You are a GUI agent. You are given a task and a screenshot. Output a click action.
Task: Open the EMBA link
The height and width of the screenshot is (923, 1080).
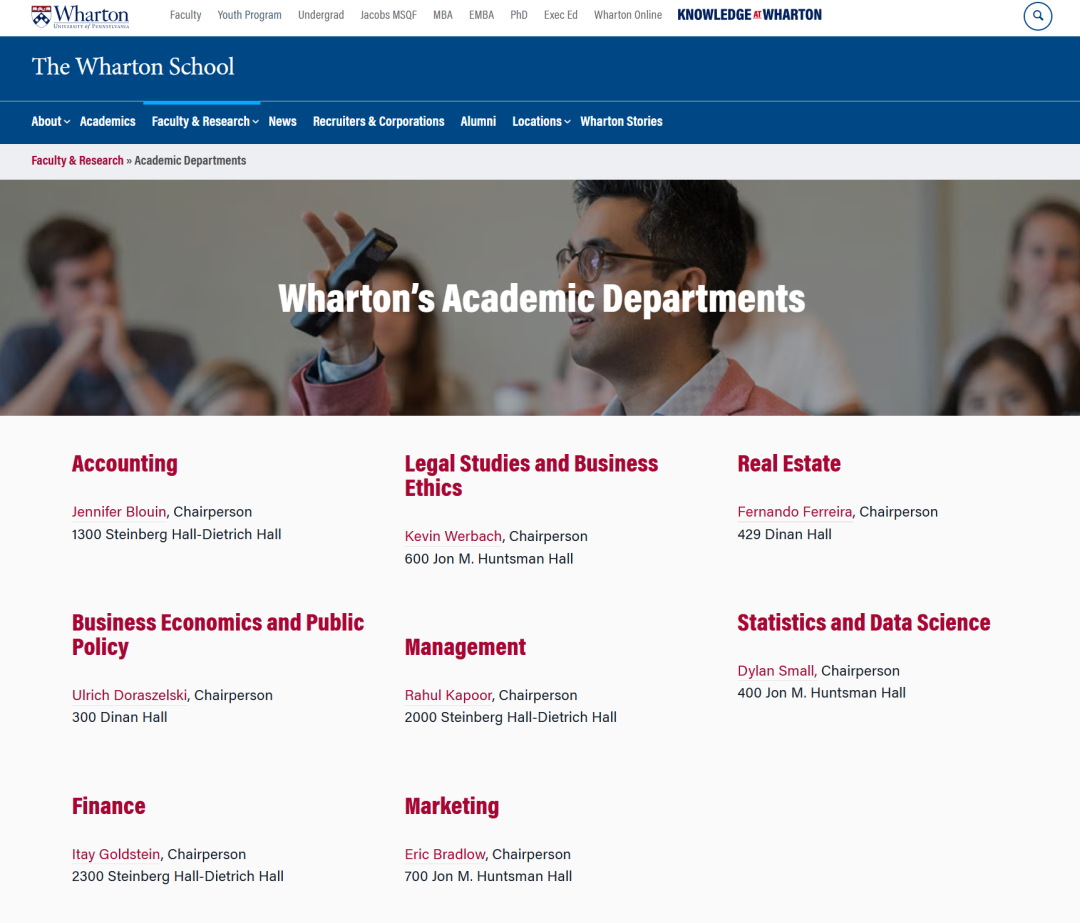(x=481, y=15)
